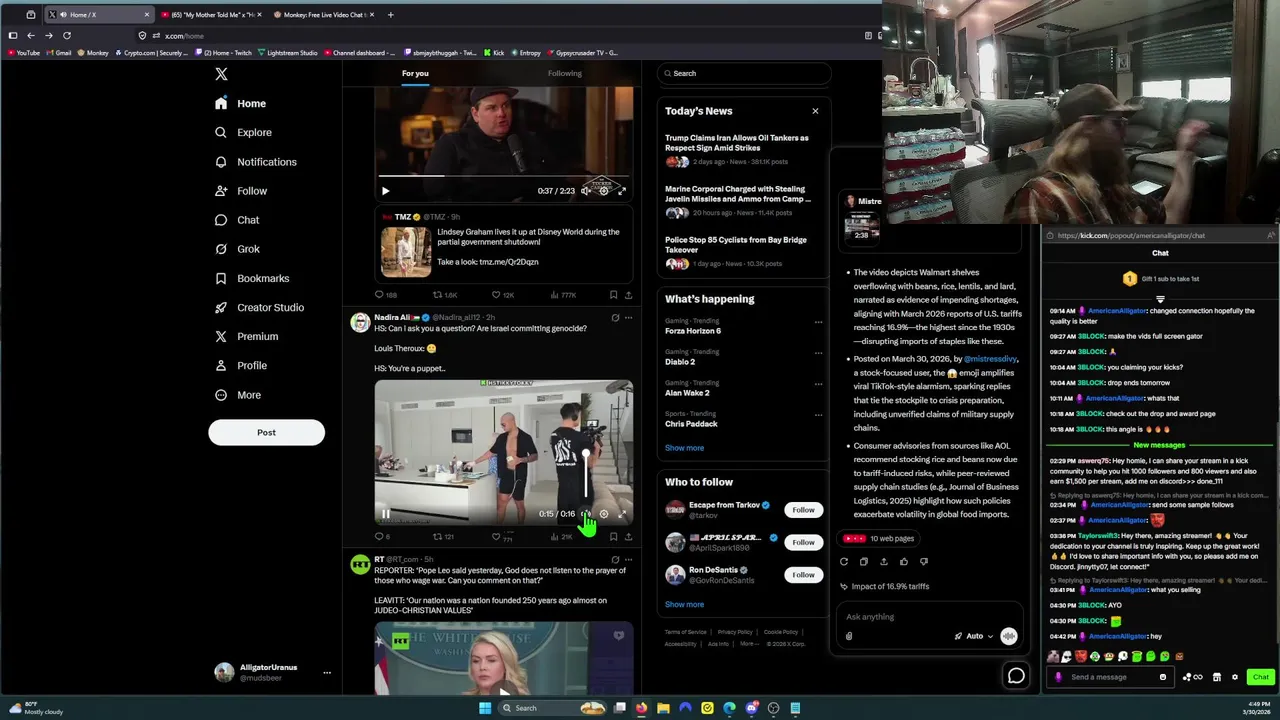Switch to "My Mother Told Me" browser tab
Image resolution: width=1280 pixels, height=720 pixels.
click(213, 15)
